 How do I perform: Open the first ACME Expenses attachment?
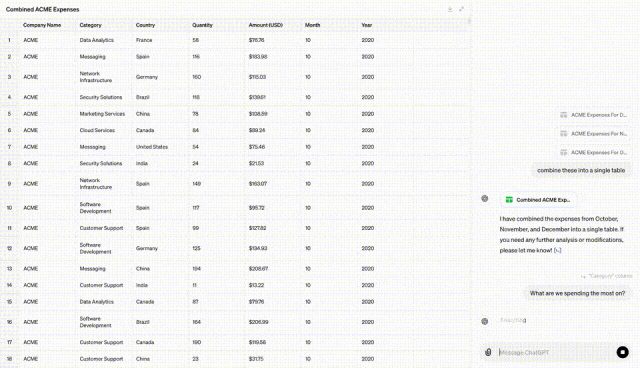[x=594, y=115]
